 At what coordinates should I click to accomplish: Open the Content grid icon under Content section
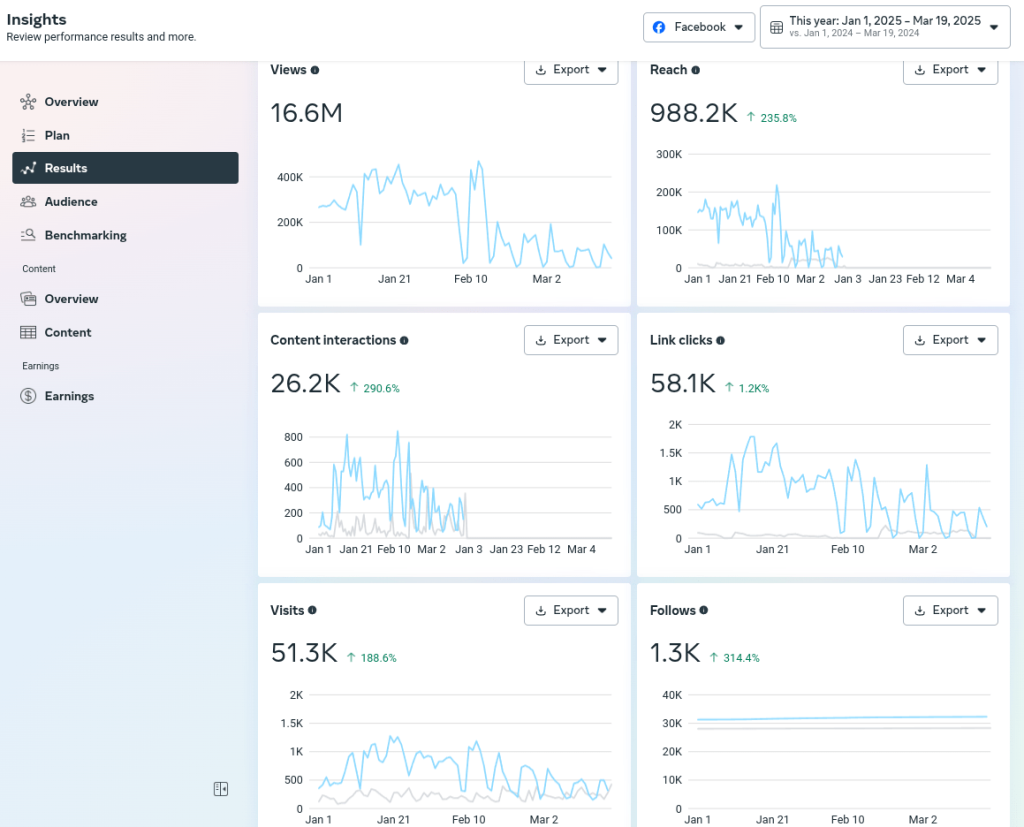tap(27, 332)
